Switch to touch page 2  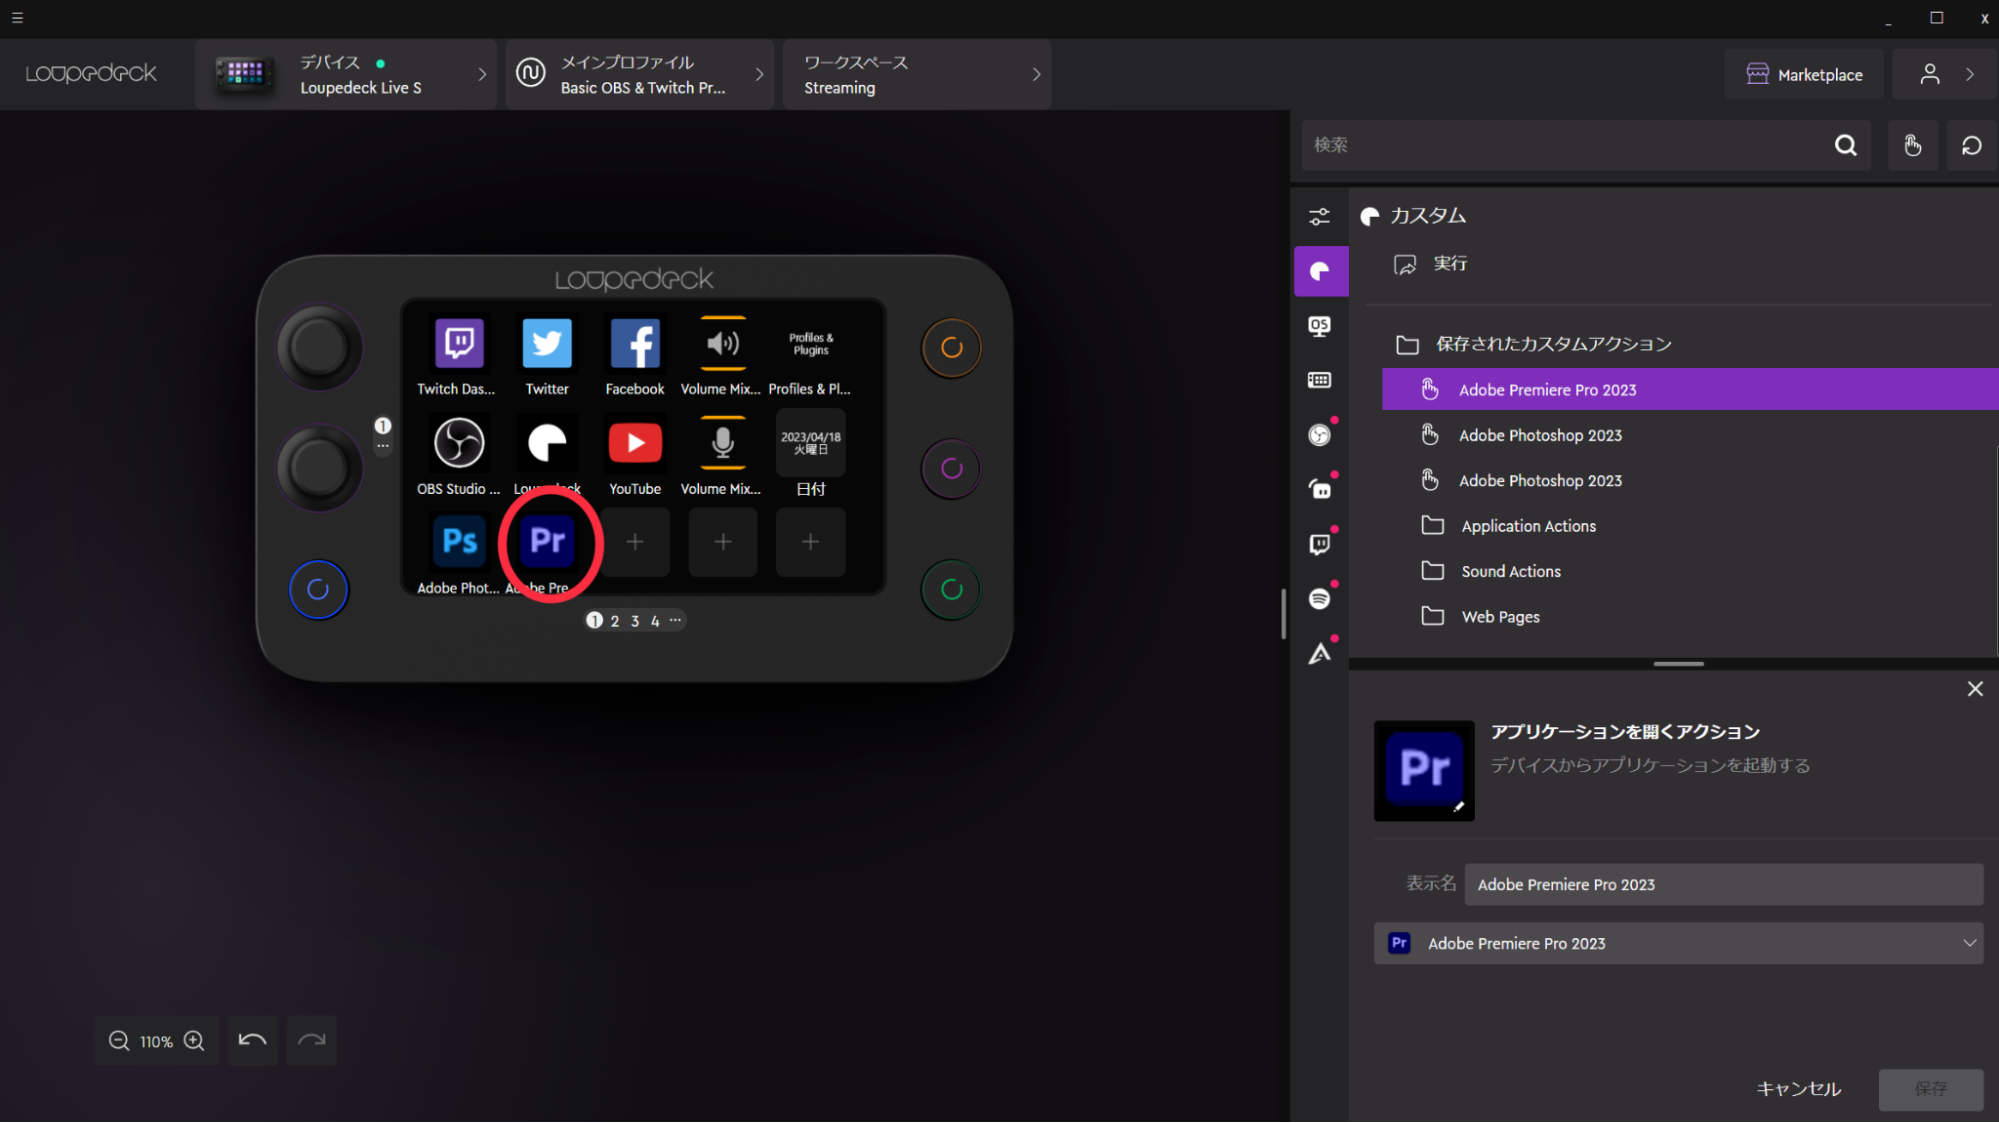[x=615, y=621]
